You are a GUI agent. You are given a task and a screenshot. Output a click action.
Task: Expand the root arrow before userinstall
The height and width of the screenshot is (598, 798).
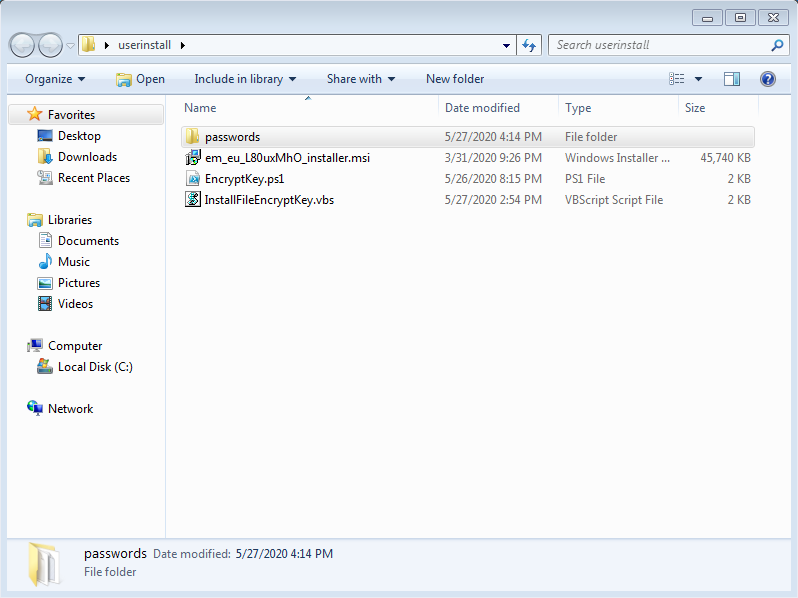(106, 45)
